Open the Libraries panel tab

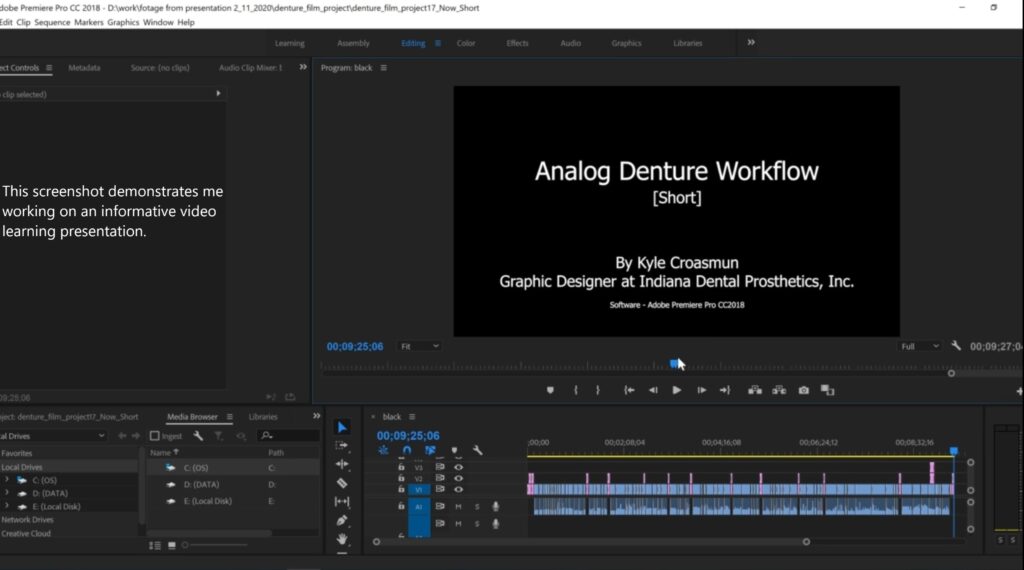[263, 417]
